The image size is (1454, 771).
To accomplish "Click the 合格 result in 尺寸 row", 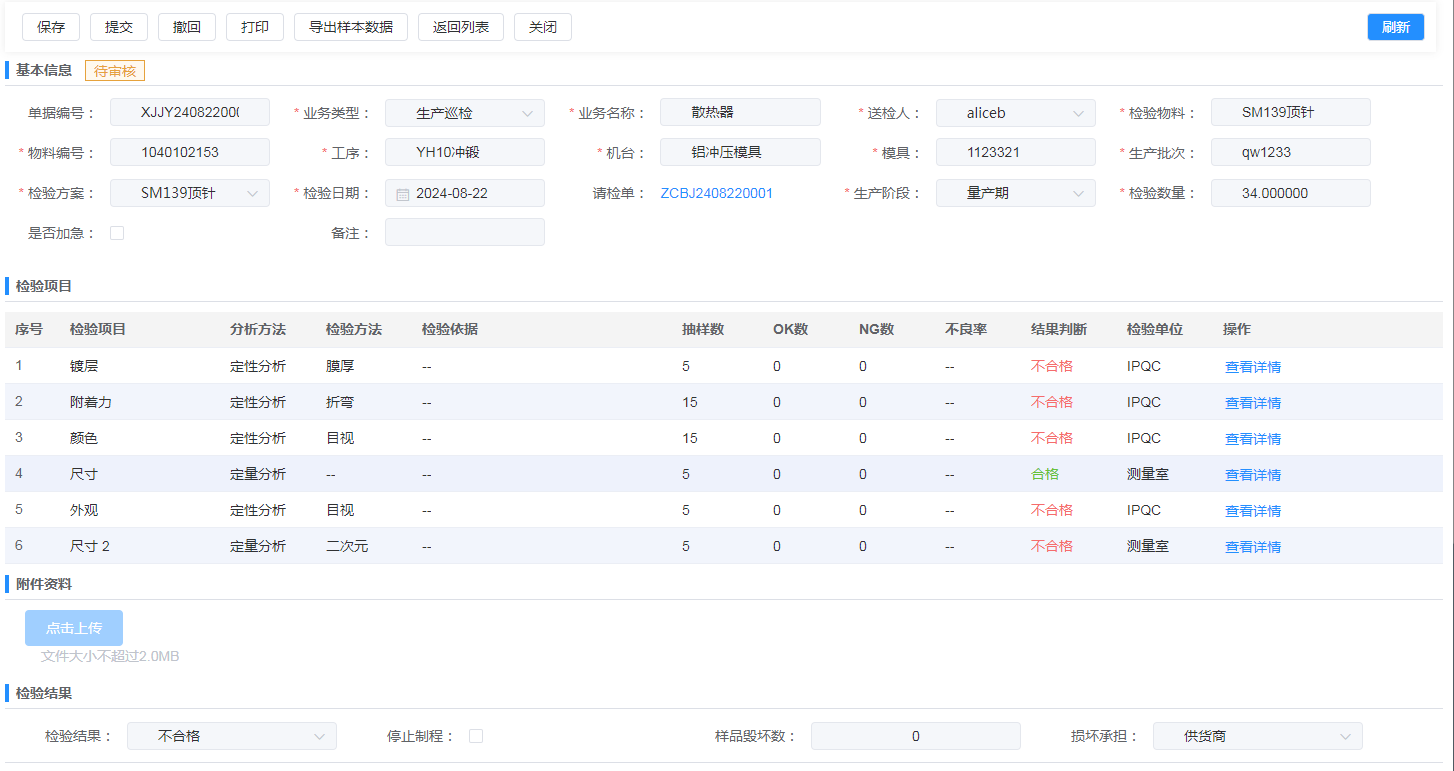I will coord(1045,474).
